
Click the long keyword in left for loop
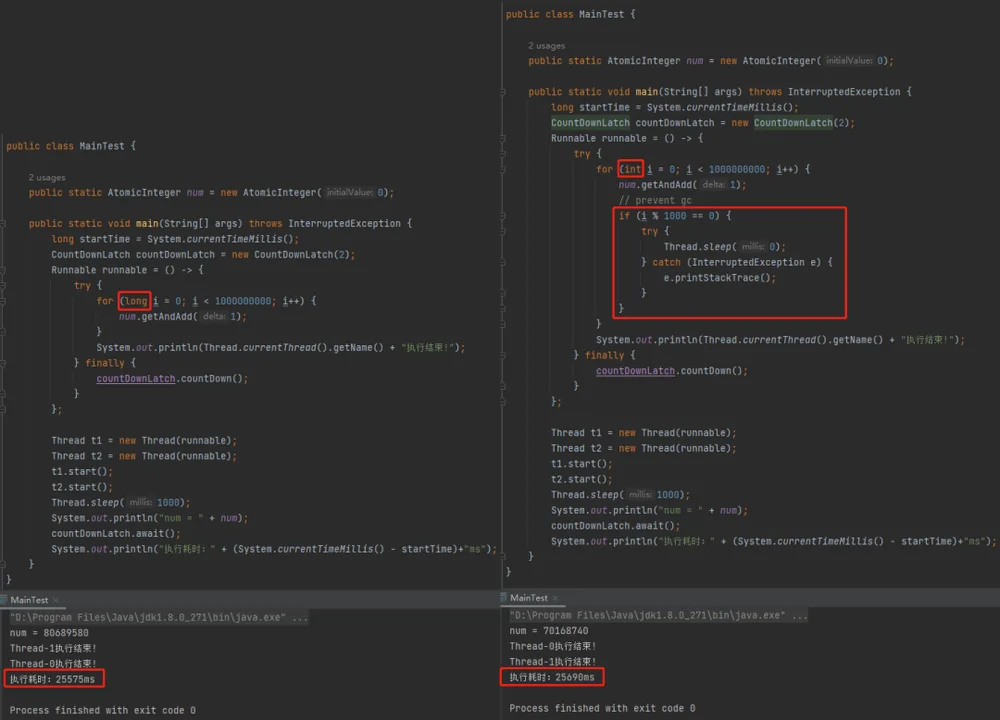coord(135,301)
